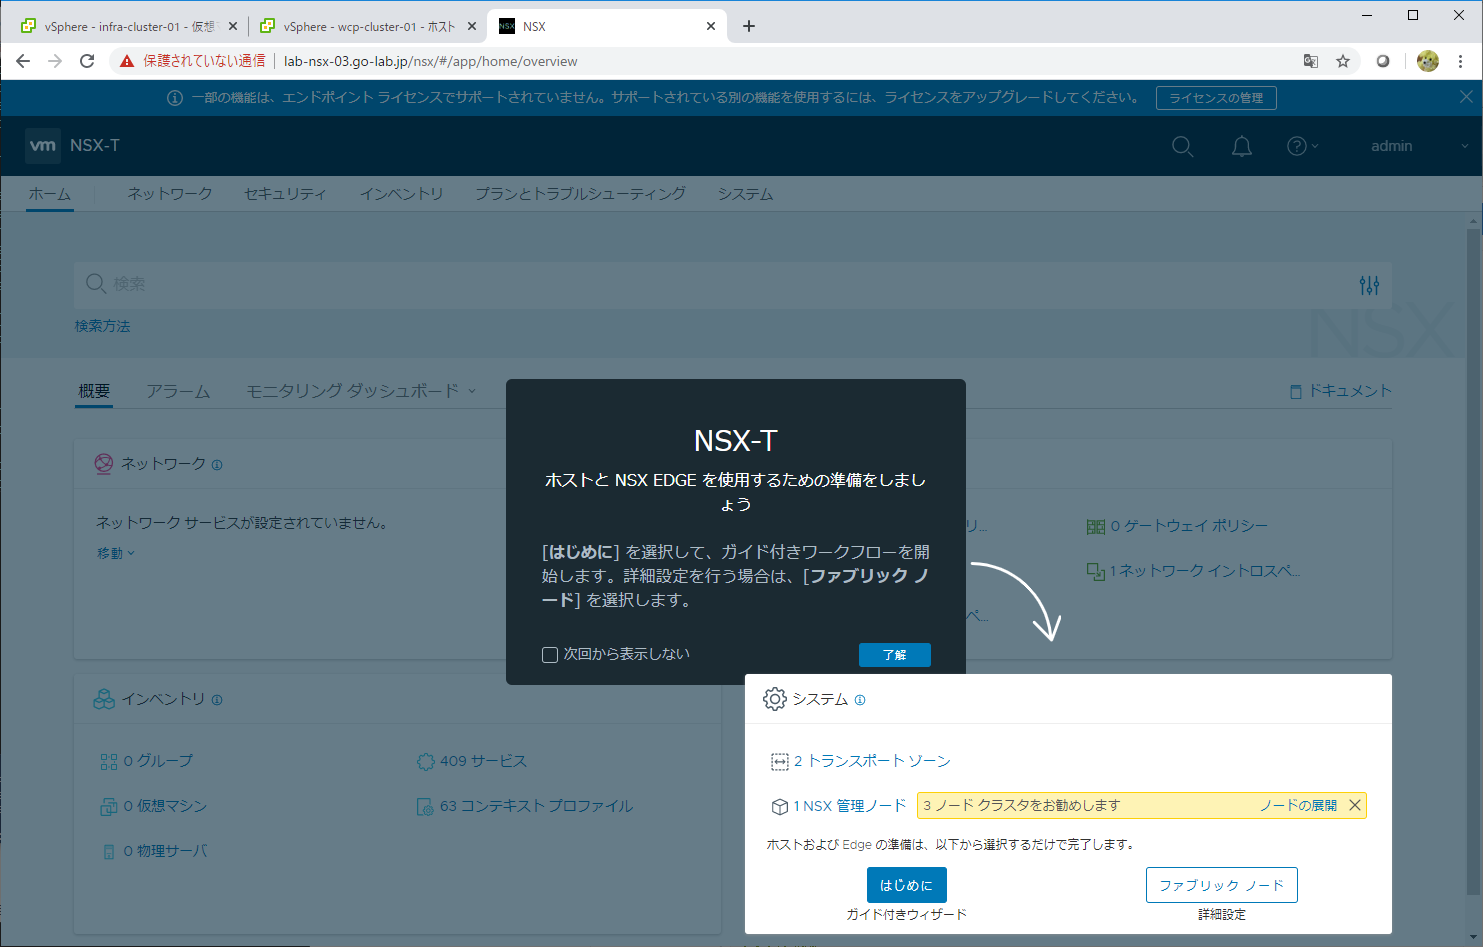Image resolution: width=1483 pixels, height=947 pixels.
Task: Open 0 ゲートウェイ ポリシー link
Action: [x=1189, y=526]
